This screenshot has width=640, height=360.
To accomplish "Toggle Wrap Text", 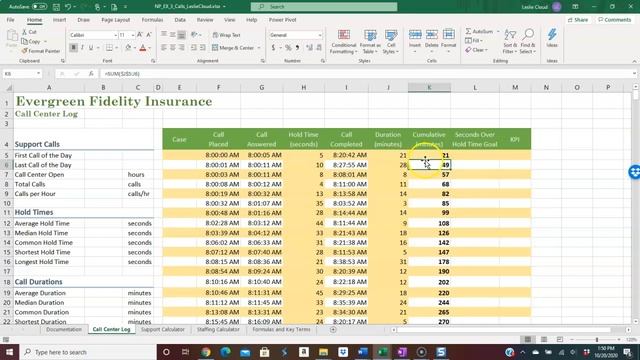I will [x=227, y=35].
